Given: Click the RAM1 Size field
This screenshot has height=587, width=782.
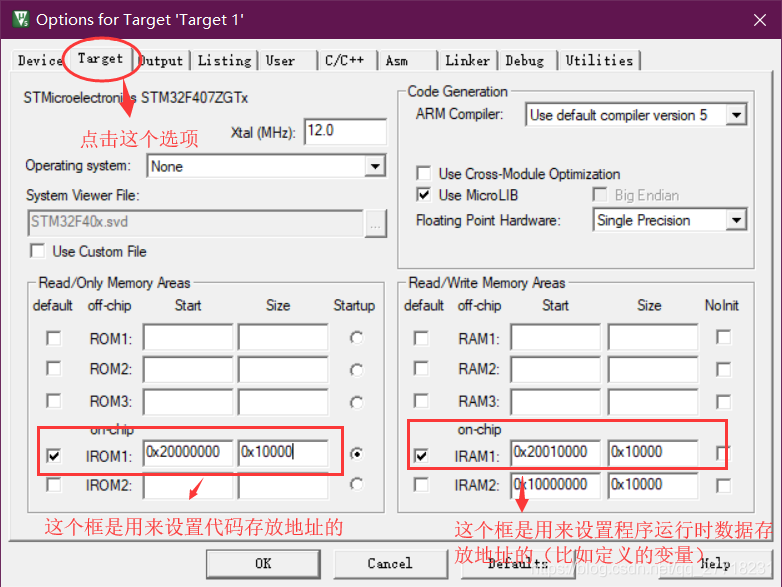Looking at the screenshot, I should coord(653,338).
